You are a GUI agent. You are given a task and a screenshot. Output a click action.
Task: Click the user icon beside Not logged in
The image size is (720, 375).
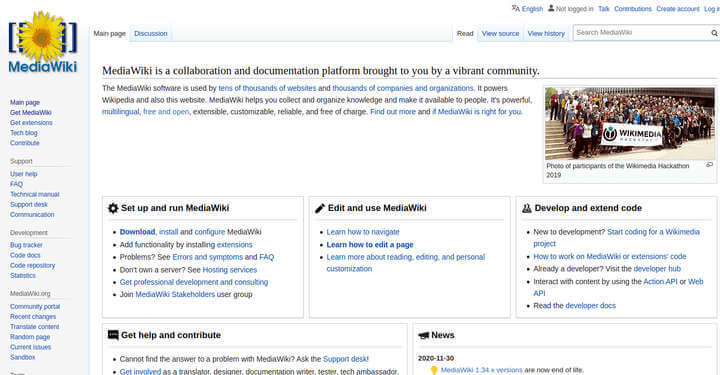coord(551,8)
